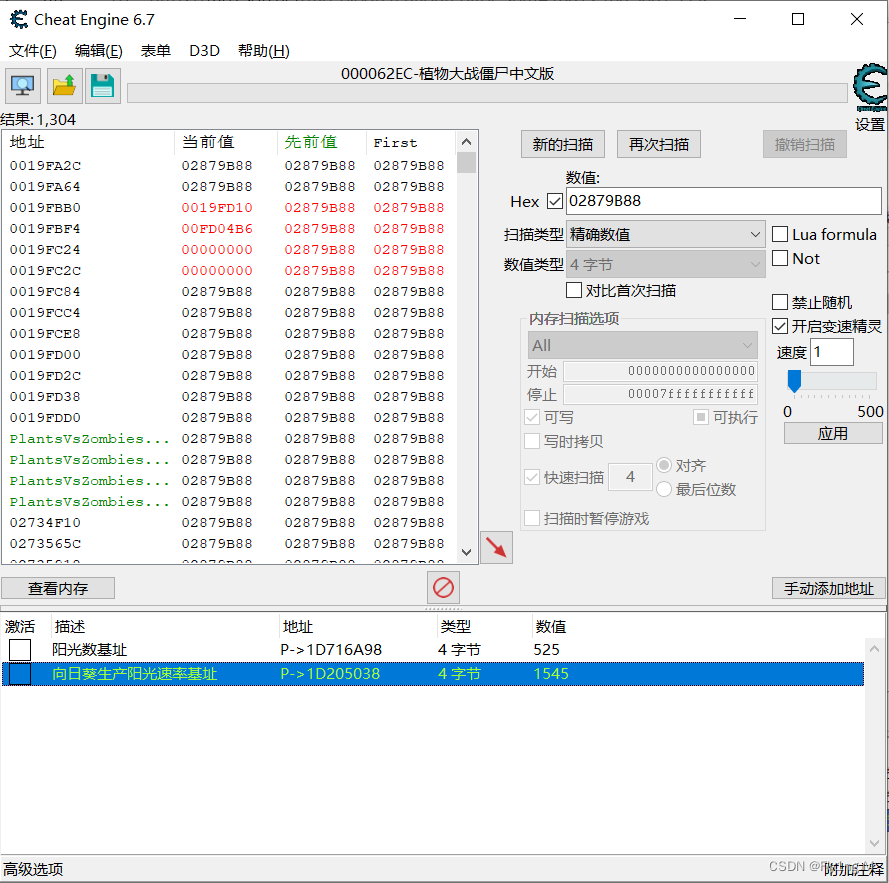Click the Cheat Engine logo settings icon

point(870,88)
